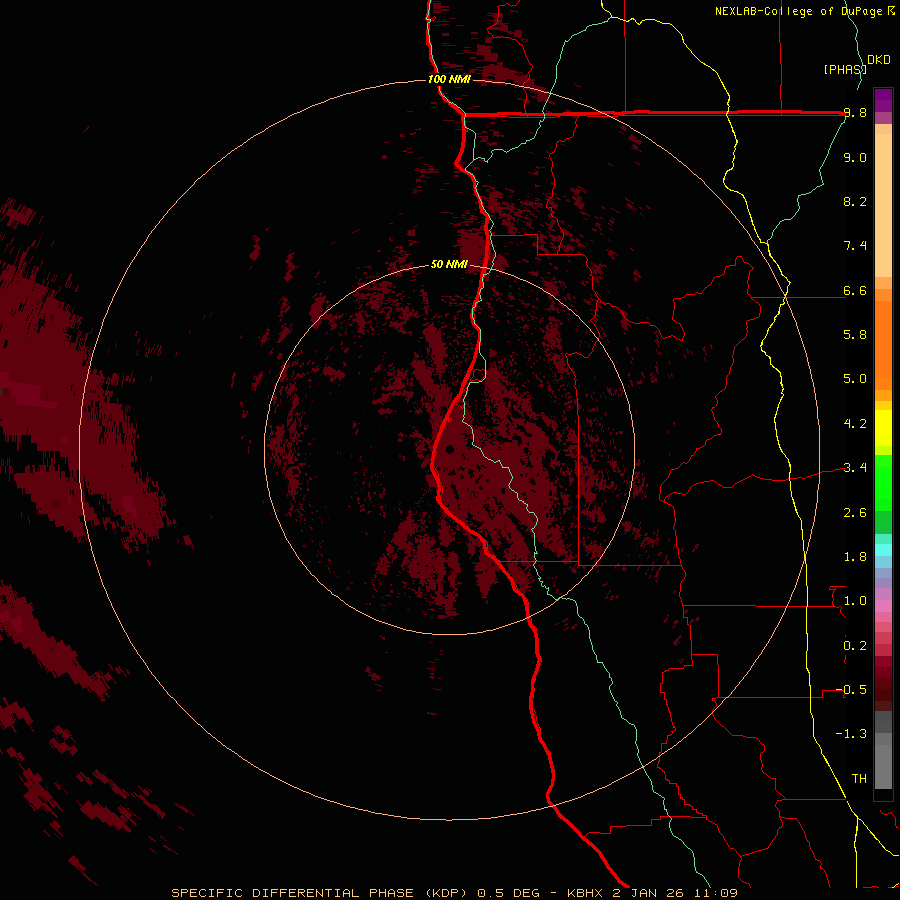
Task: Click the orange segment of the color bar
Action: pyautogui.click(x=883, y=345)
